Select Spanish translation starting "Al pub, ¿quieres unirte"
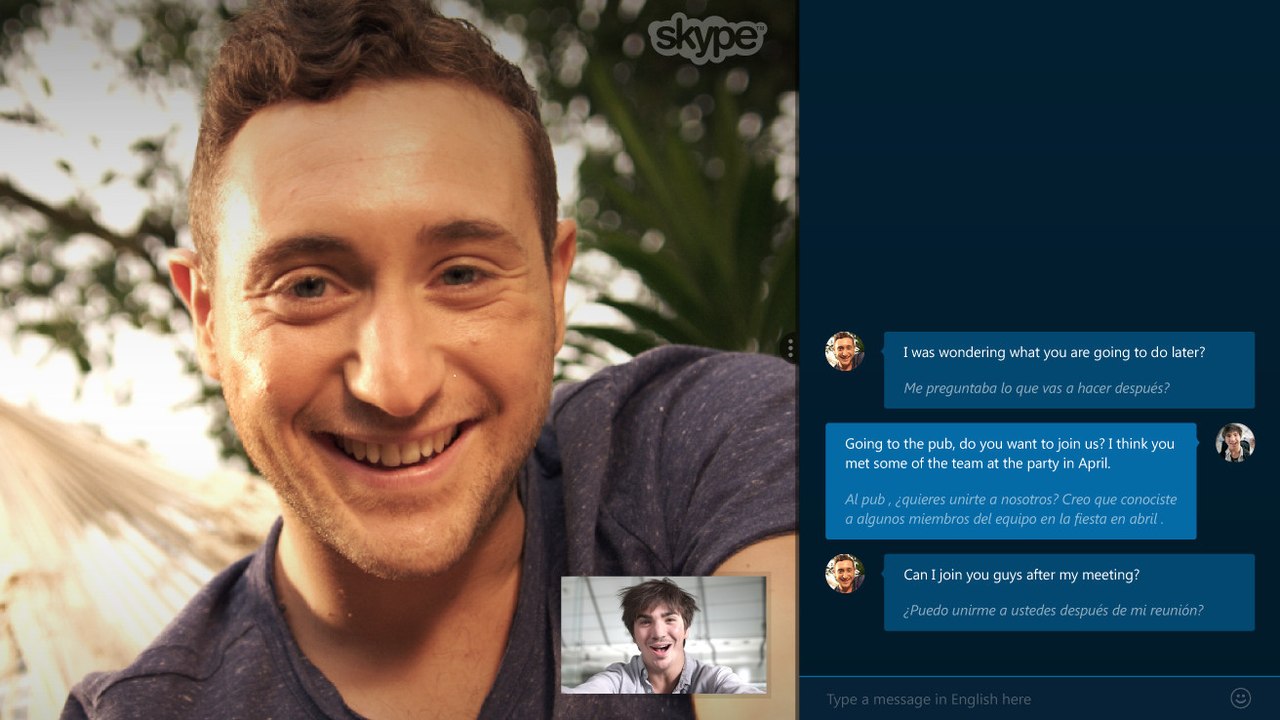 [1011, 509]
